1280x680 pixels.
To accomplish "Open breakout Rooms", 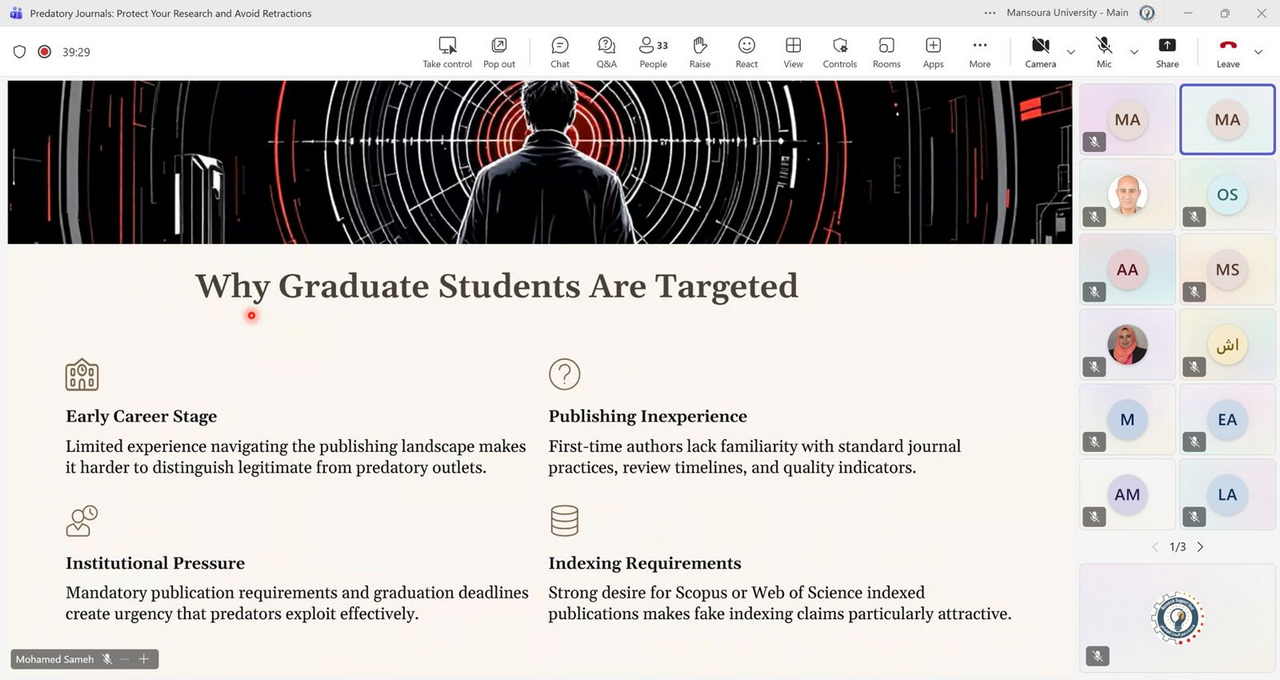I will pyautogui.click(x=886, y=51).
